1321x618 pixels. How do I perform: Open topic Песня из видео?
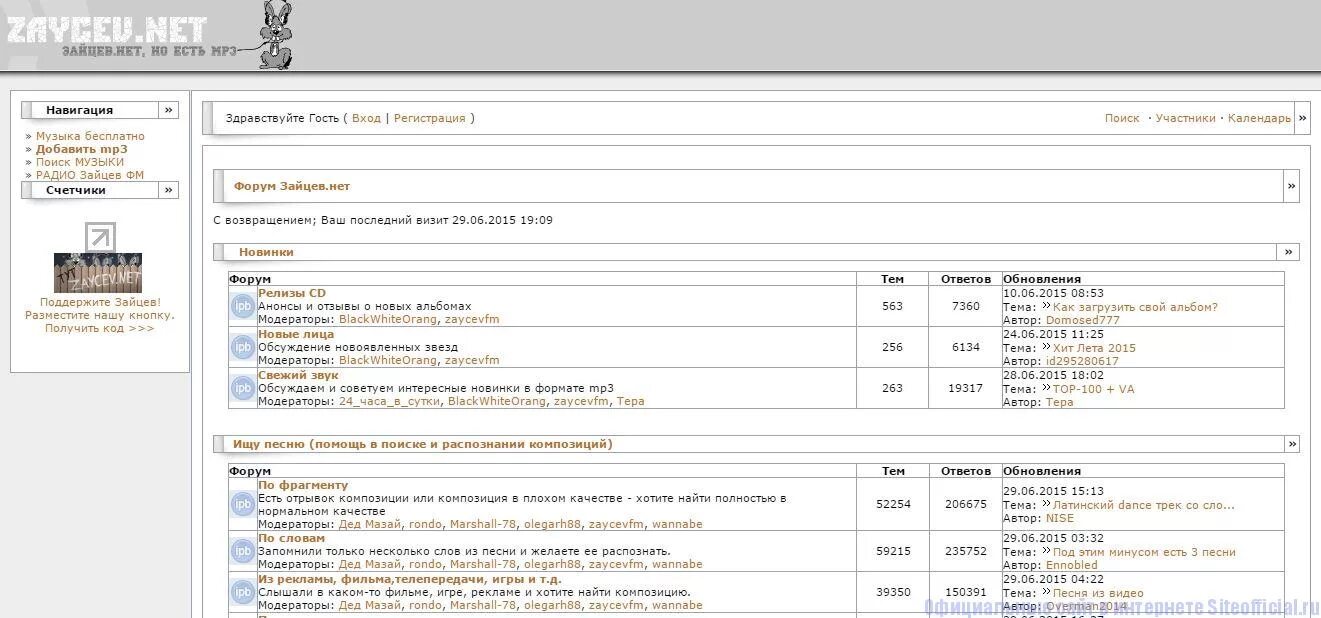(x=1098, y=593)
